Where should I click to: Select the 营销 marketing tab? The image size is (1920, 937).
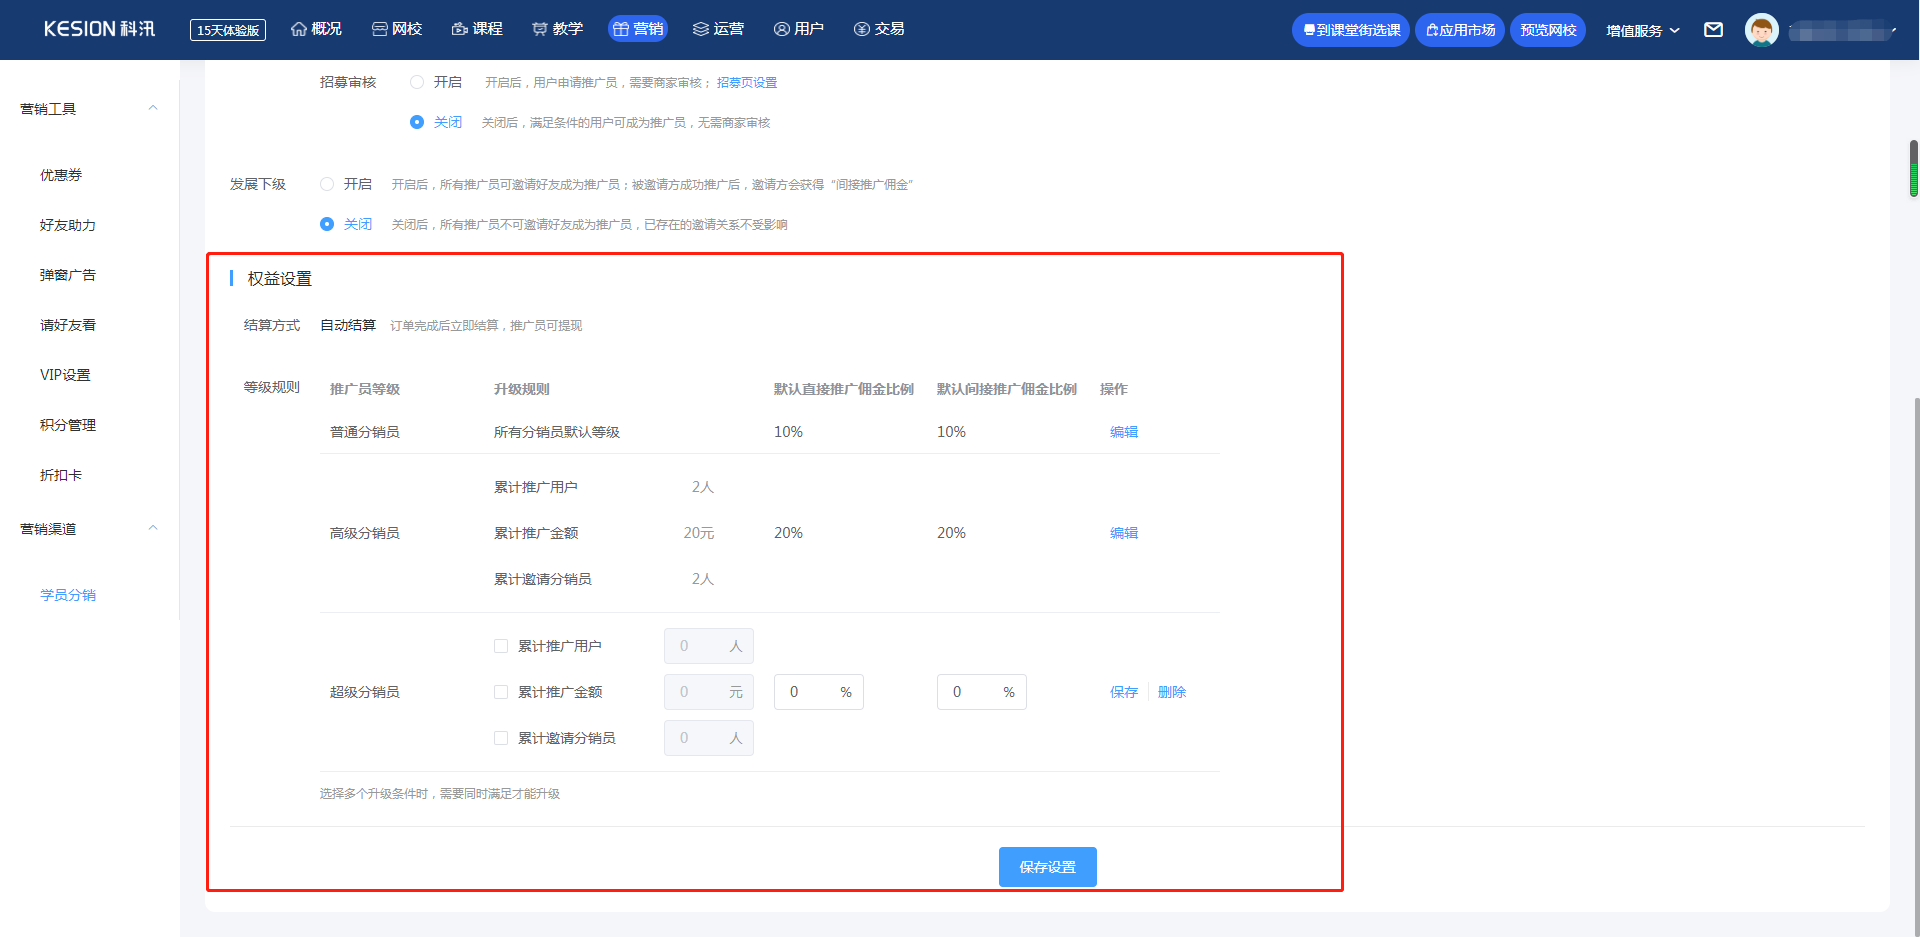(x=638, y=29)
